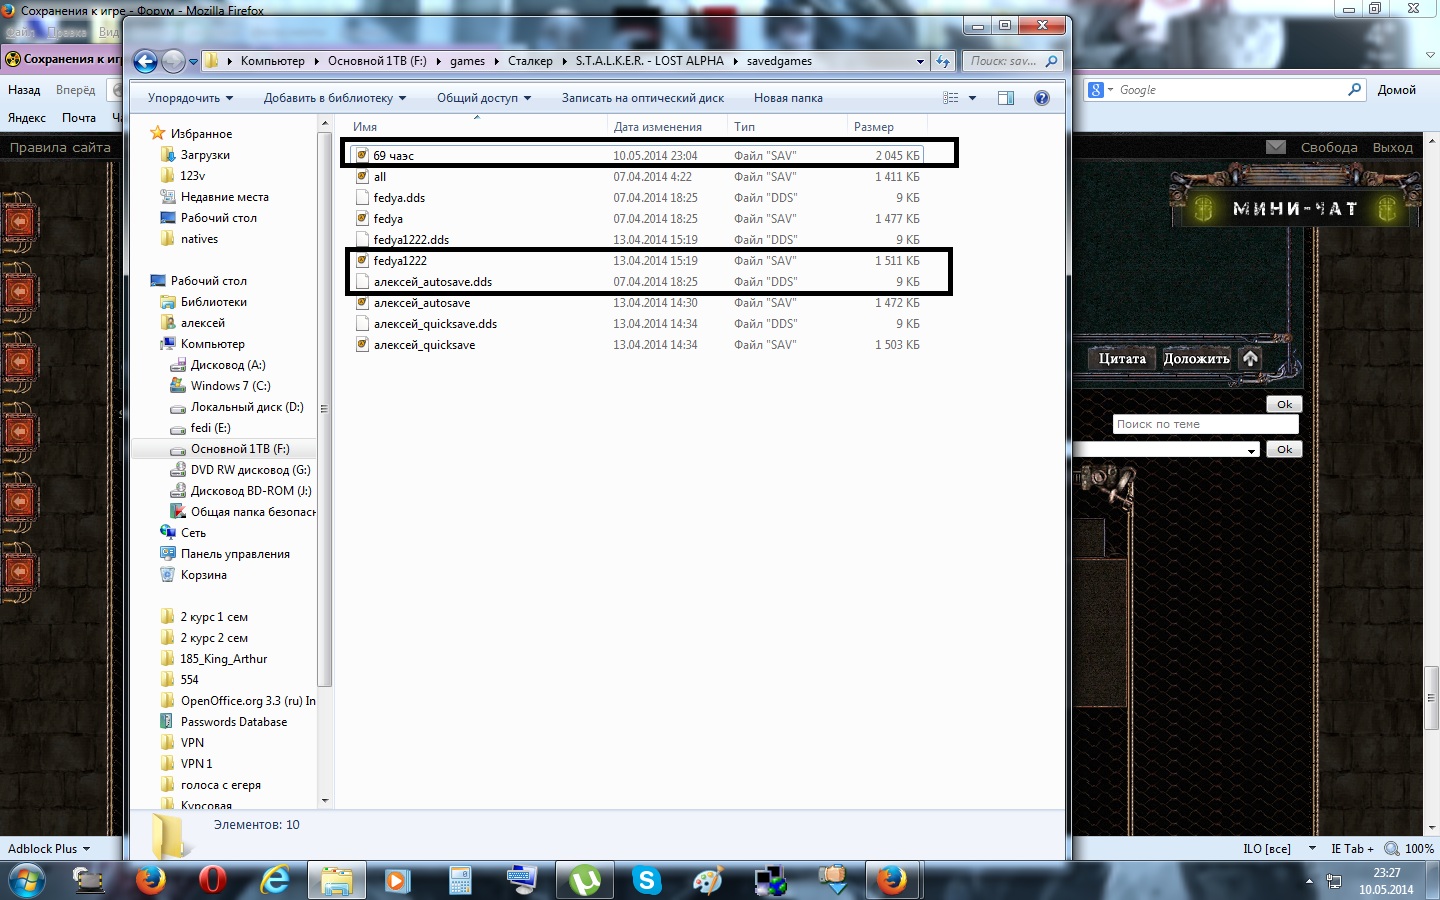Open the Добавить в библиотеку menu

(x=335, y=98)
